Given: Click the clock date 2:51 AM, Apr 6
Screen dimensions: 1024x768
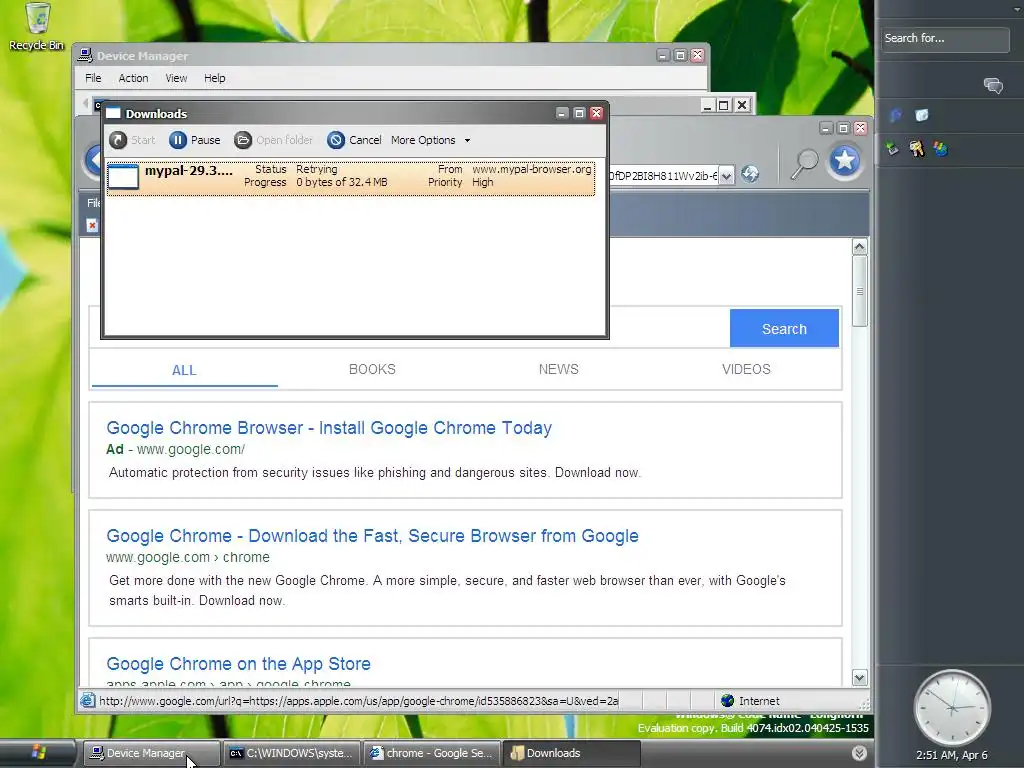Looking at the screenshot, I should click(x=952, y=755).
